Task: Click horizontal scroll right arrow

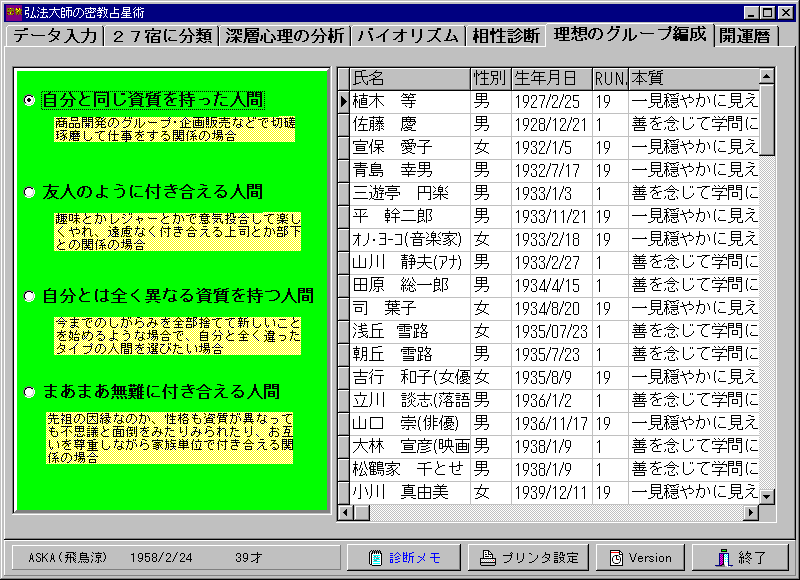Action: [x=751, y=512]
